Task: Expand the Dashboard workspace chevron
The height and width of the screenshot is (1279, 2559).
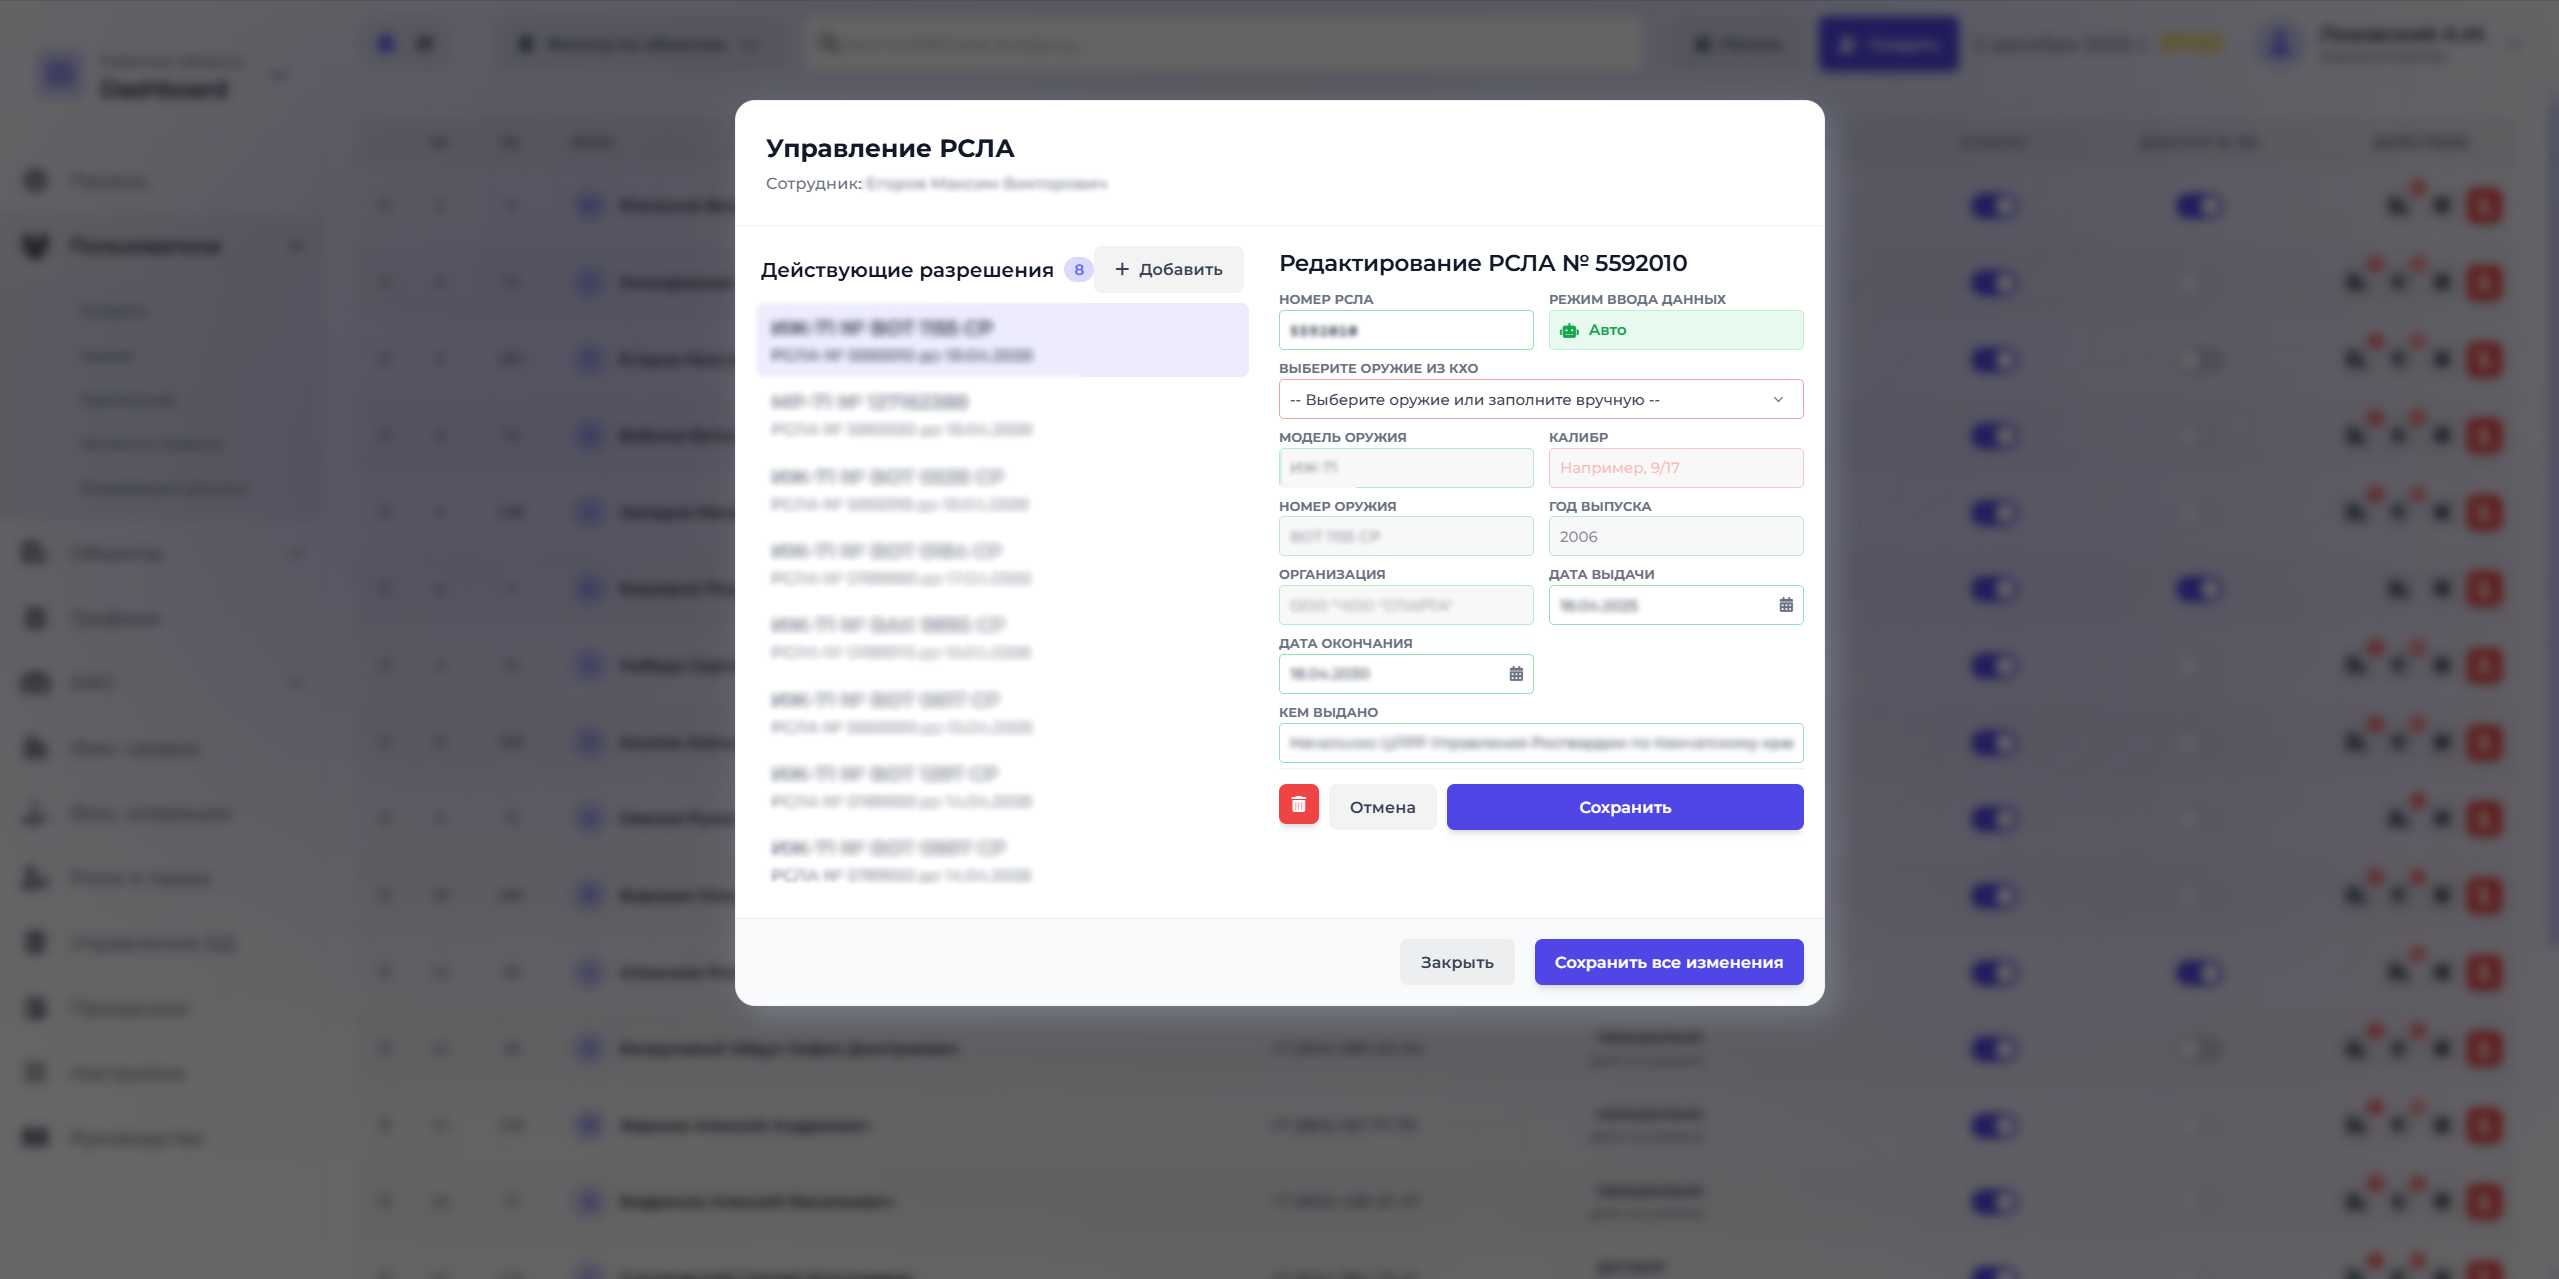Action: click(x=280, y=75)
